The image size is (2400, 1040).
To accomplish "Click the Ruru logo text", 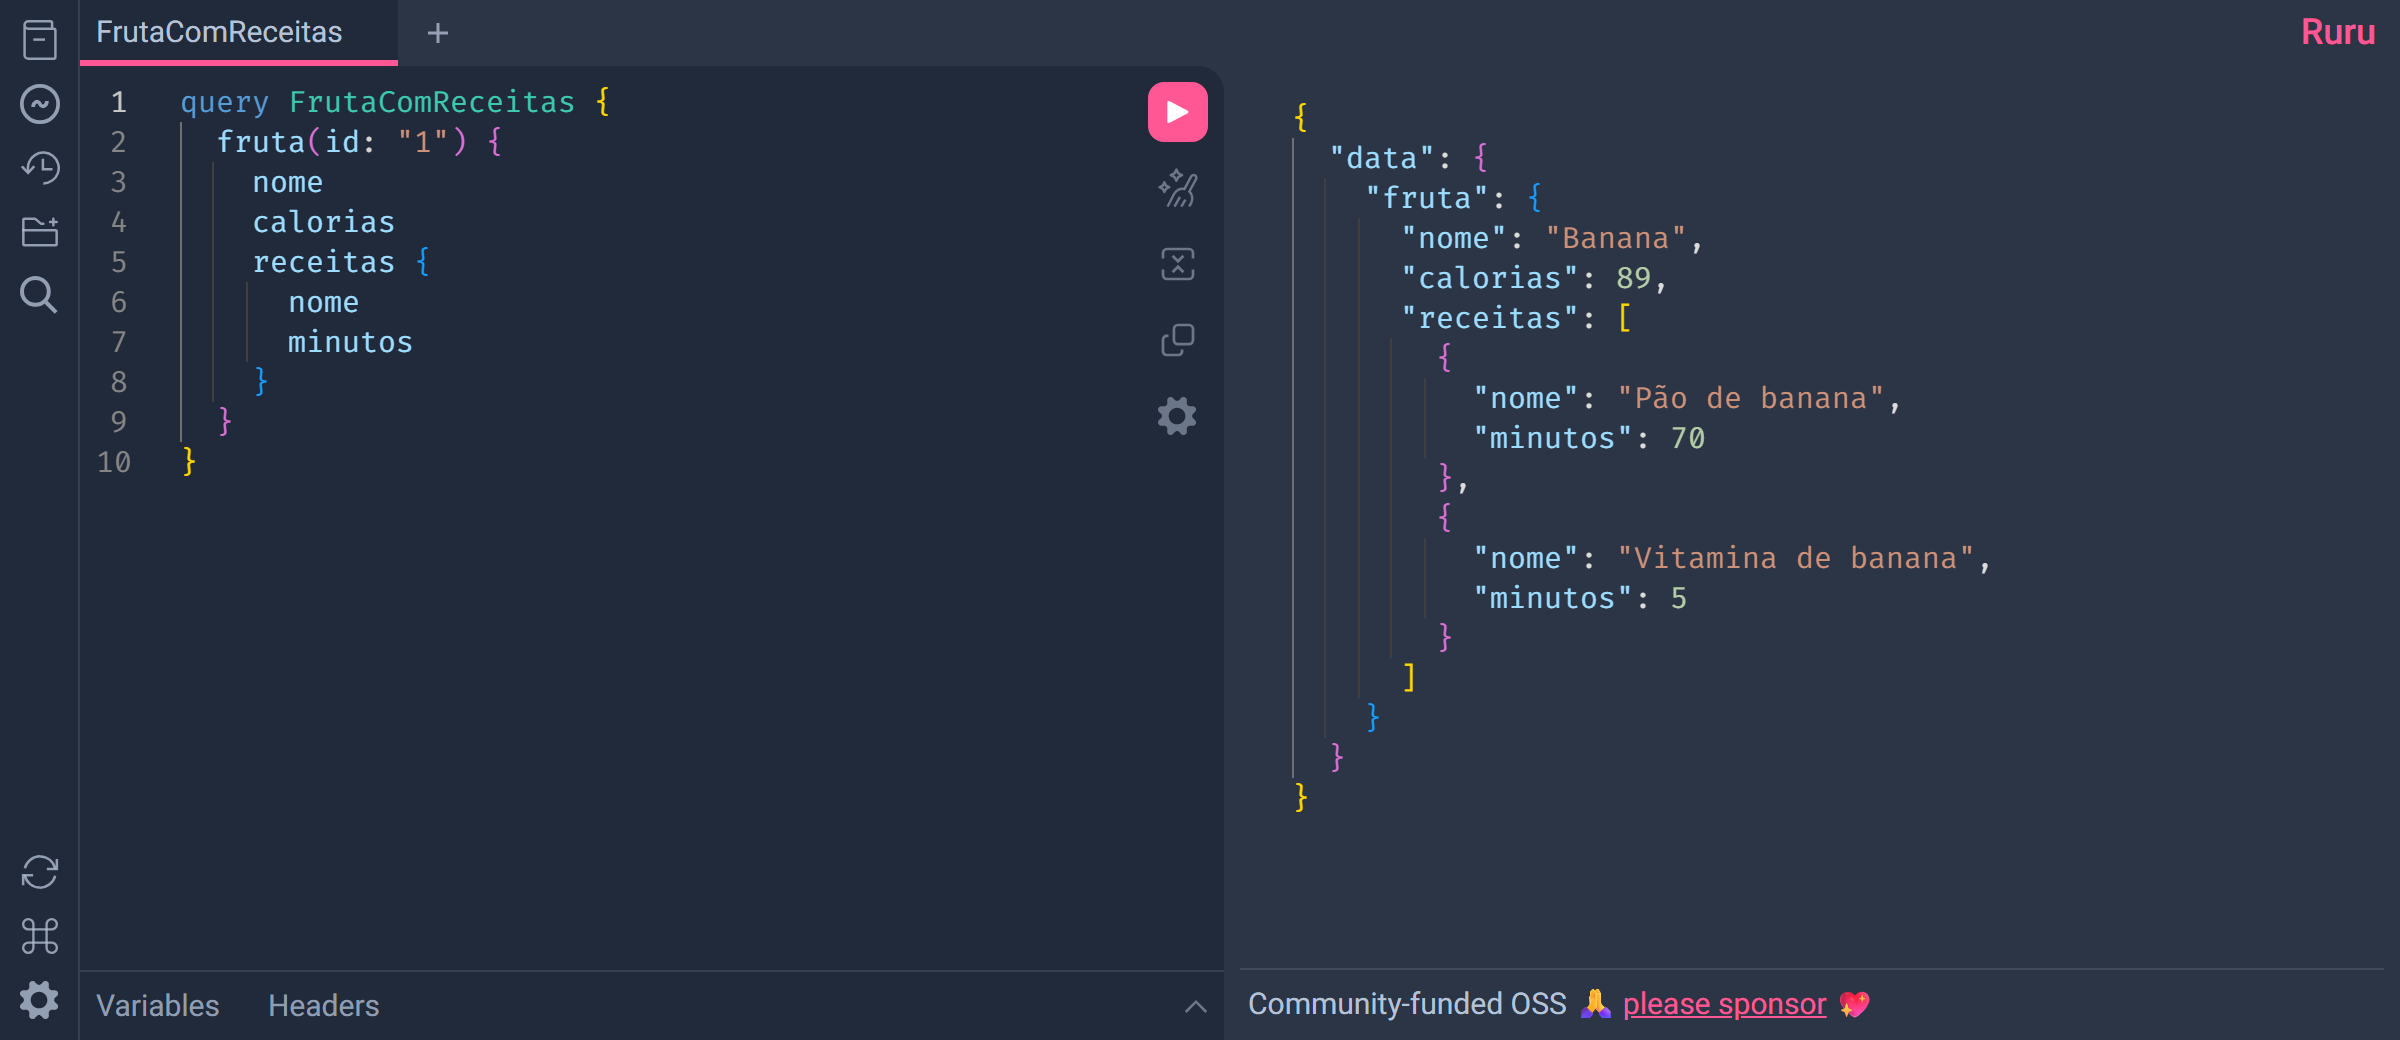I will [x=2337, y=32].
